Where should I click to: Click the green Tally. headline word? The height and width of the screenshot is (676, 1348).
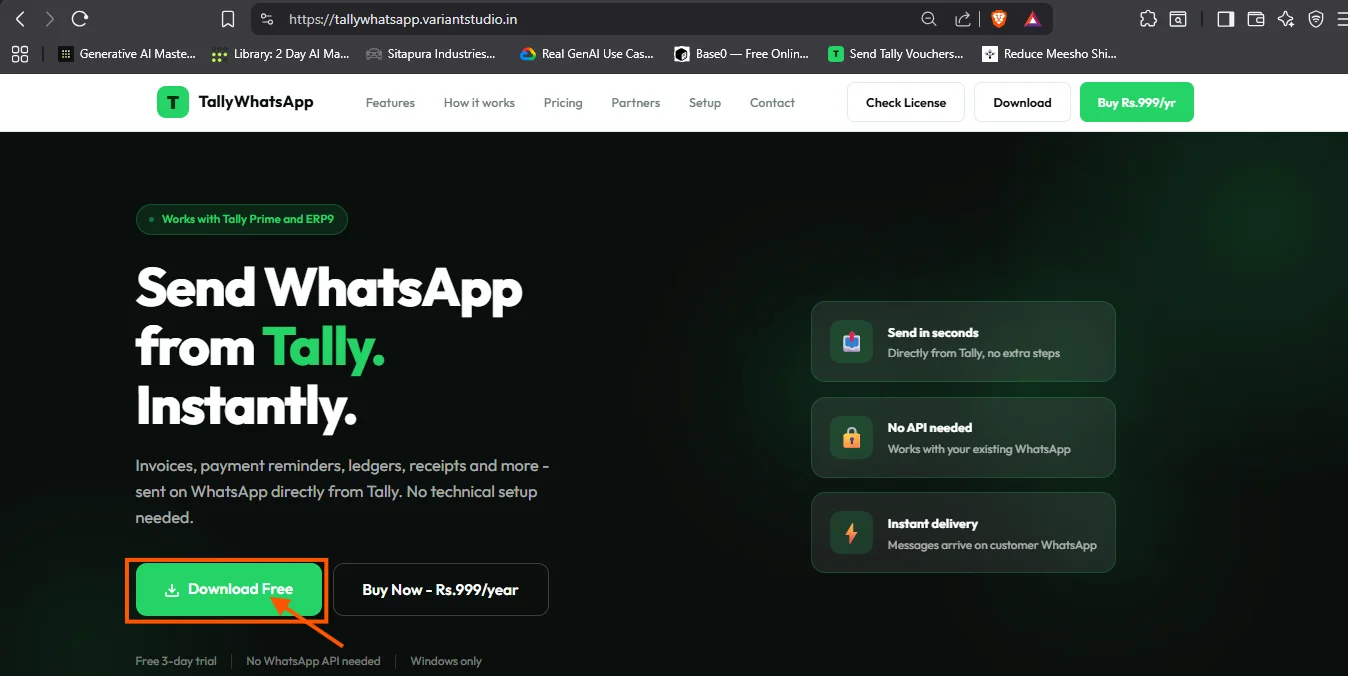(324, 349)
